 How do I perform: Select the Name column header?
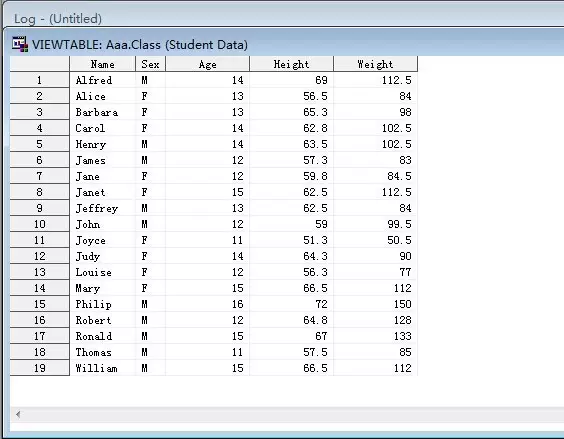(x=103, y=64)
